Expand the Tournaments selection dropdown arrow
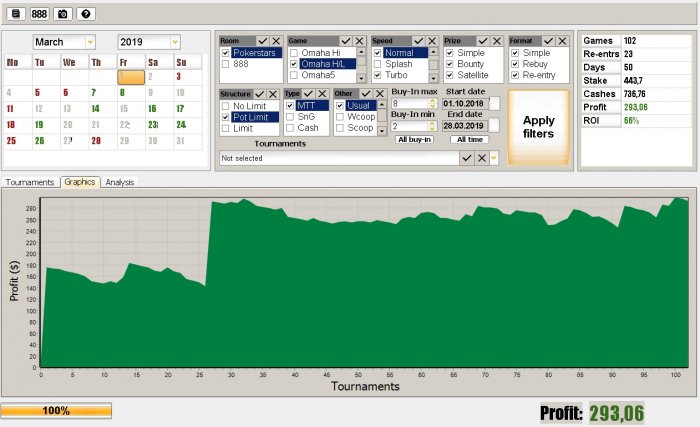This screenshot has width=700, height=427. point(494,158)
